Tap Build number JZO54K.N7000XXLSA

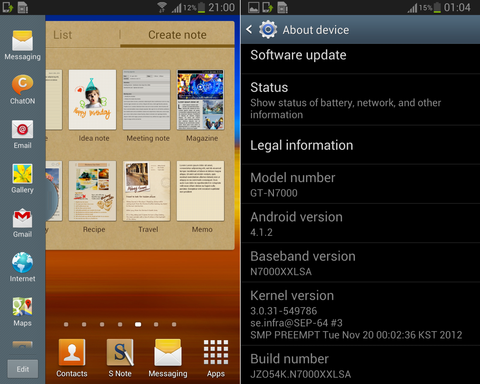tap(361, 365)
